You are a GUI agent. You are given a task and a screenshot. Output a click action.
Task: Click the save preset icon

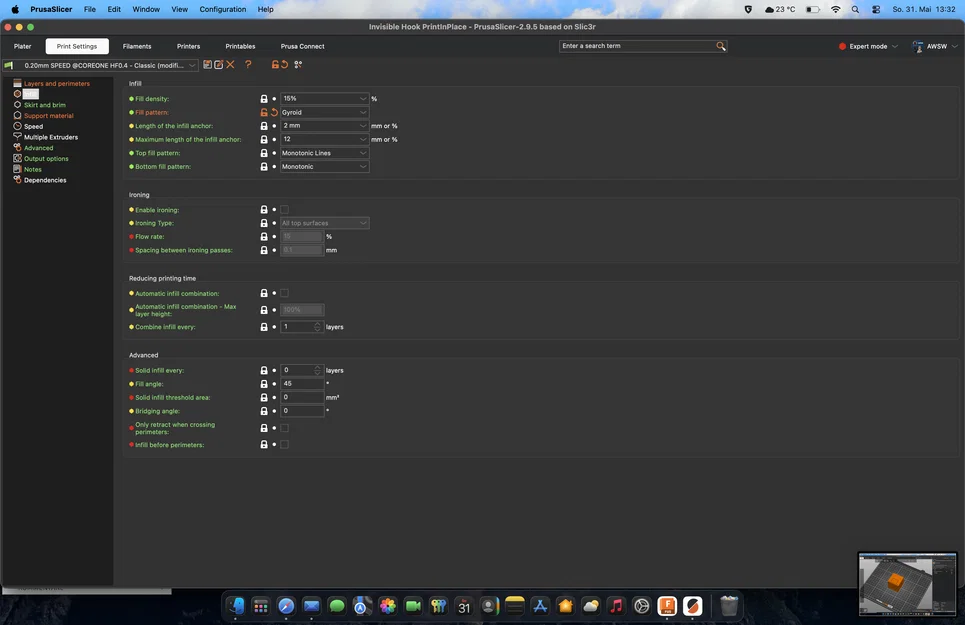tap(207, 65)
